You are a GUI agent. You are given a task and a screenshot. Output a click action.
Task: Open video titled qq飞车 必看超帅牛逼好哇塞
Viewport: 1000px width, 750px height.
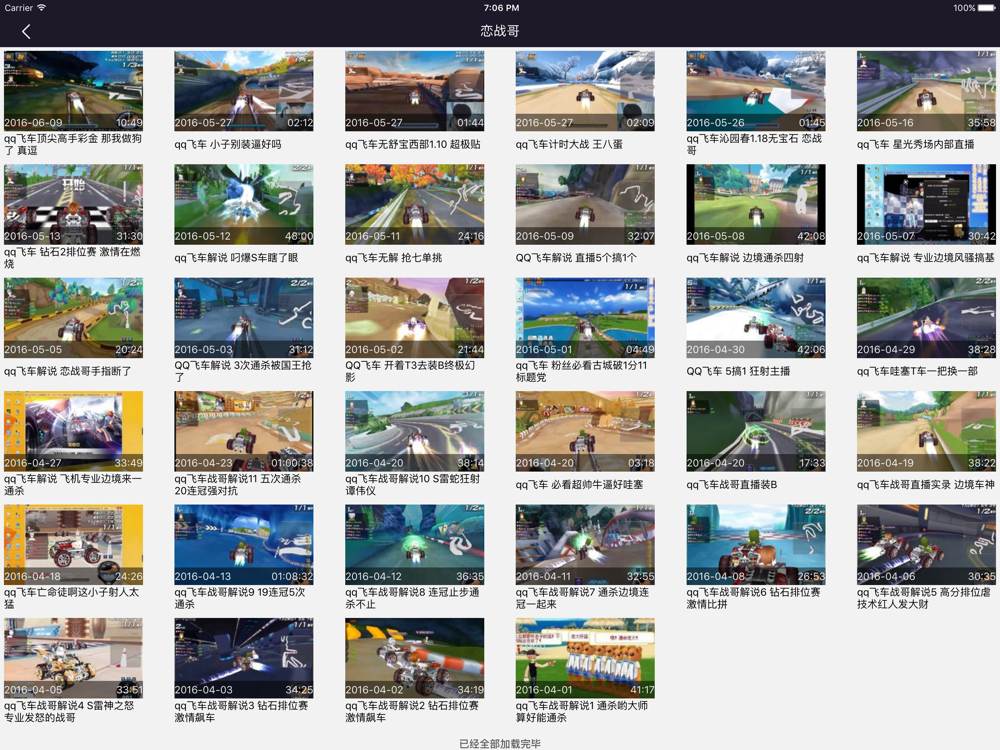pyautogui.click(x=579, y=485)
